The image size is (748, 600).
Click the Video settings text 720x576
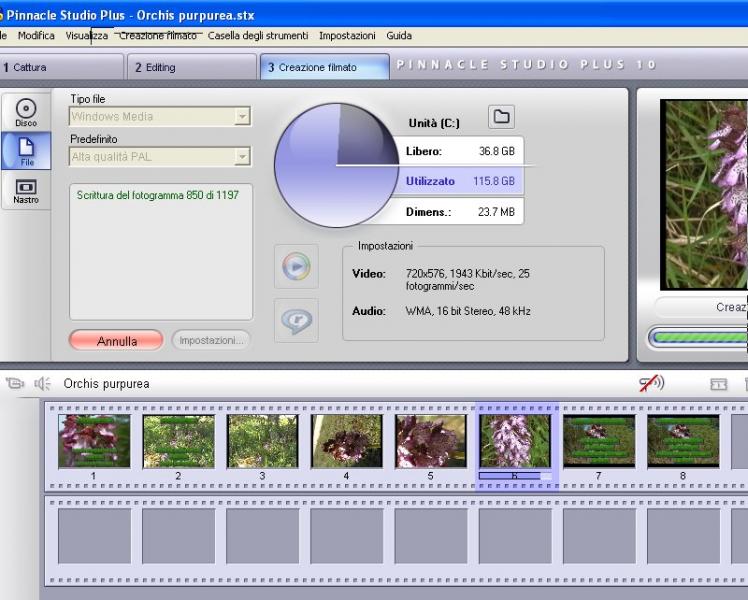[468, 280]
